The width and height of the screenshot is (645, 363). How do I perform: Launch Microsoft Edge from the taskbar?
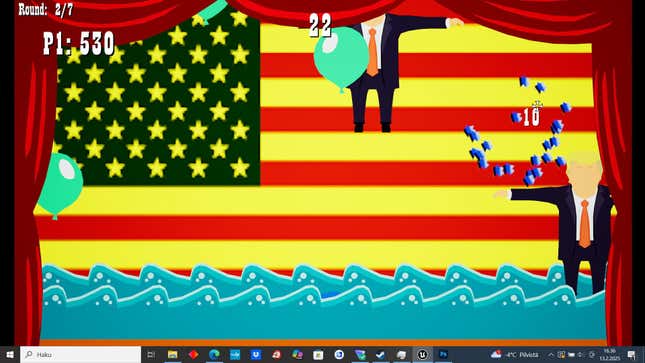coord(214,354)
